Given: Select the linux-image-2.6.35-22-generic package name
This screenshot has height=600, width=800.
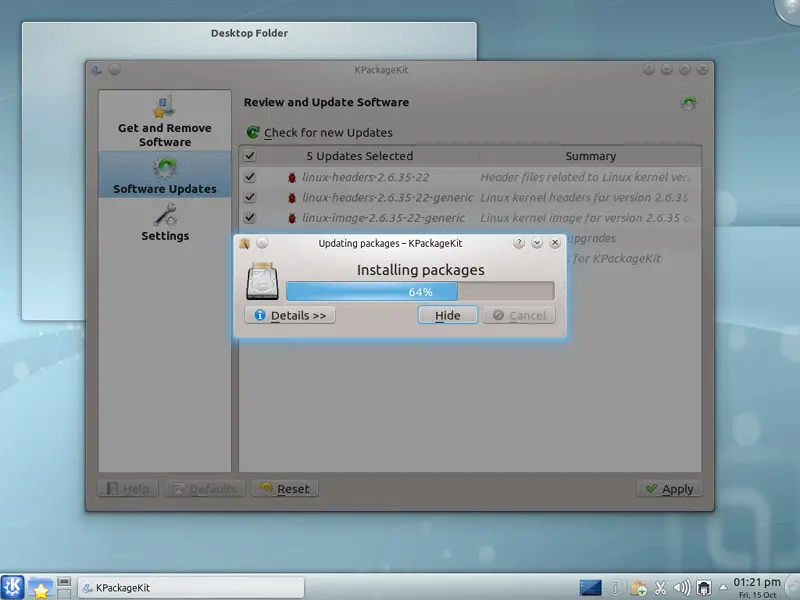Looking at the screenshot, I should click(x=383, y=218).
